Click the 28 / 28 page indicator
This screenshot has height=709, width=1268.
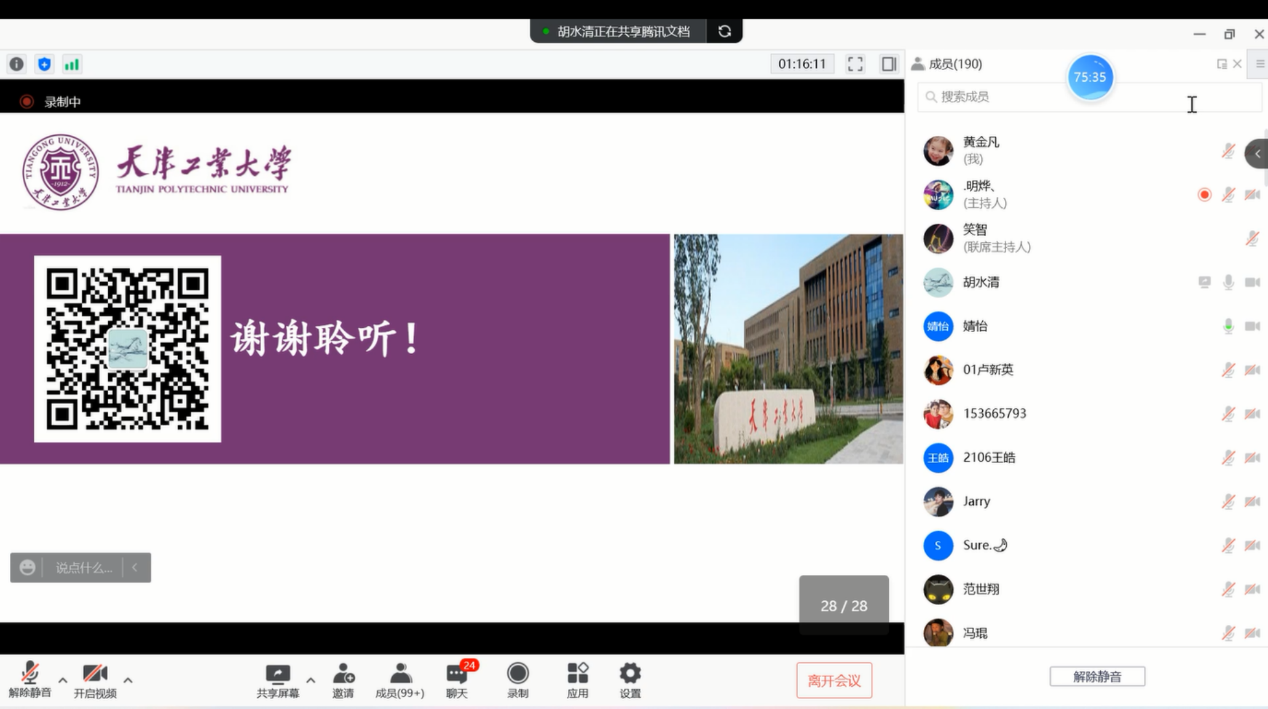[844, 605]
